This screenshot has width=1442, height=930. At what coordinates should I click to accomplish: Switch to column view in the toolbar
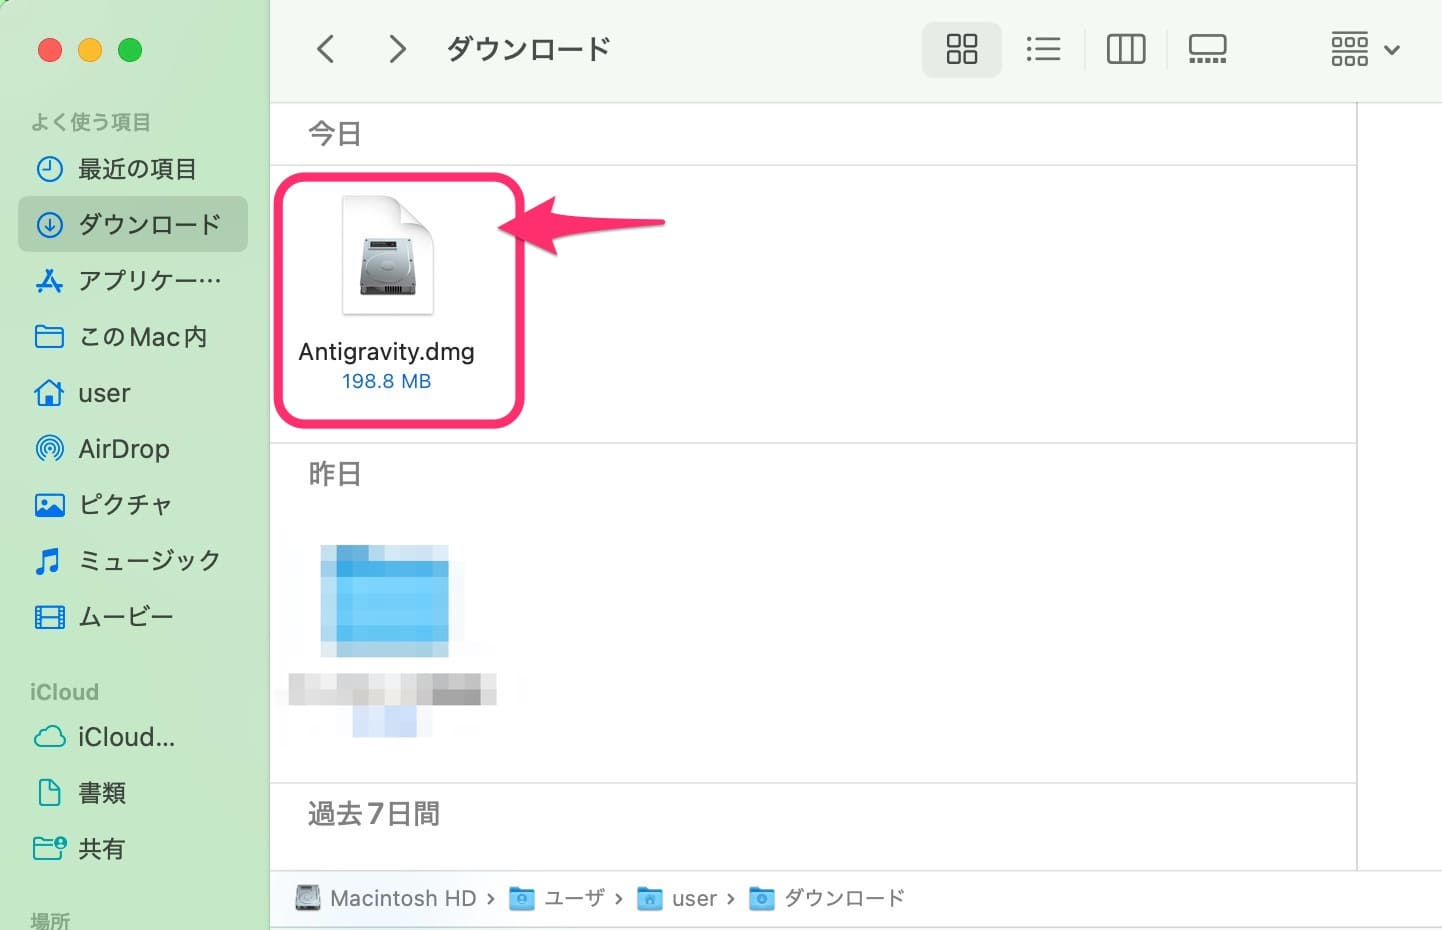pos(1125,48)
